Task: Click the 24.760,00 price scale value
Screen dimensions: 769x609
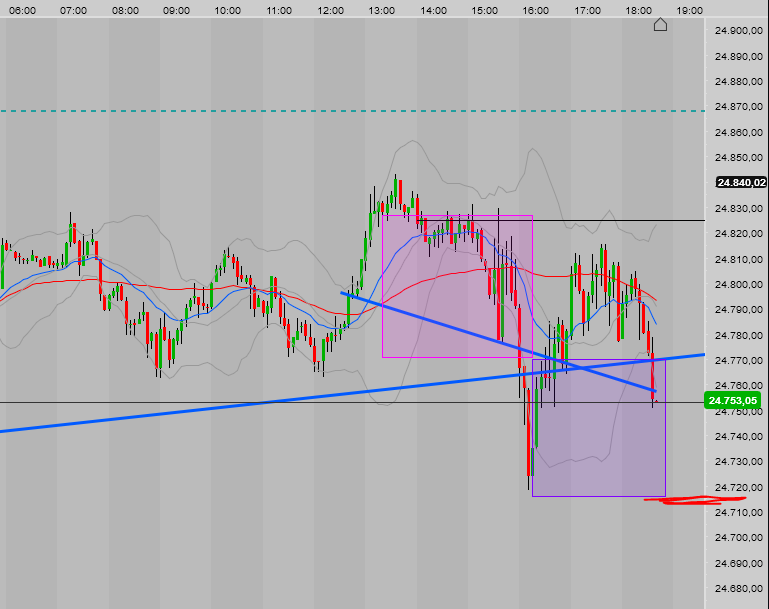Action: point(739,385)
